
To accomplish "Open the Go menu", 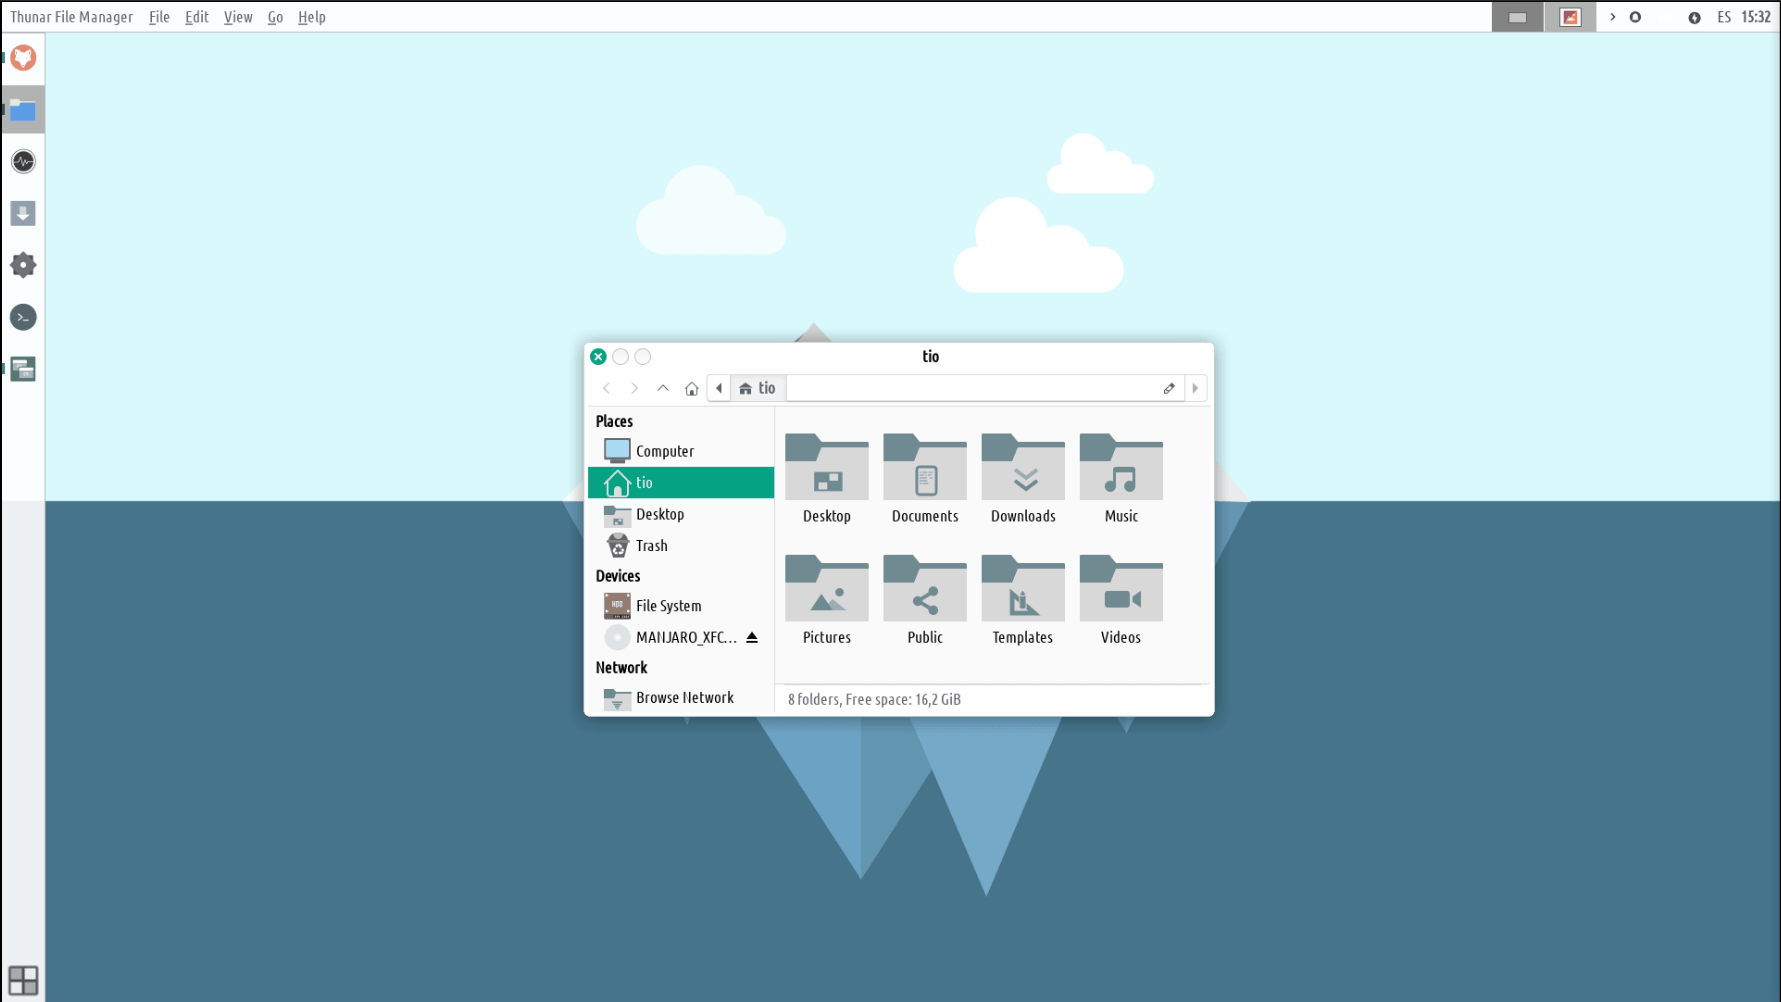I will (275, 17).
